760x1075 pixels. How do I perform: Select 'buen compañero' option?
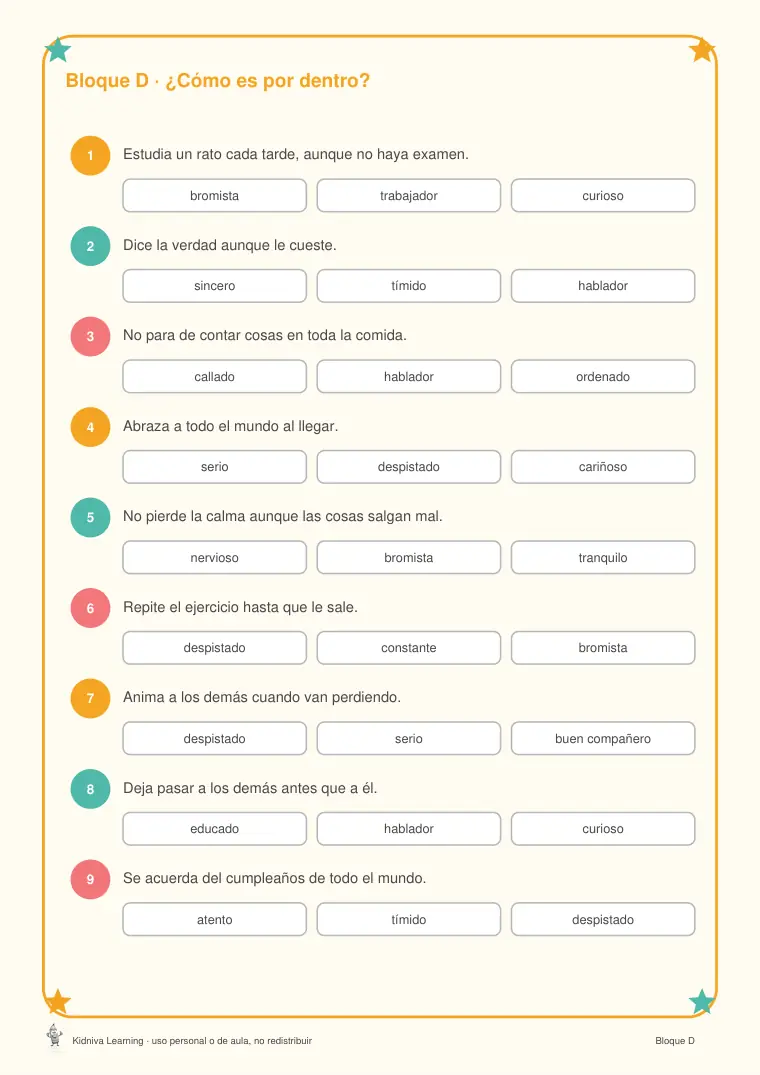point(603,738)
